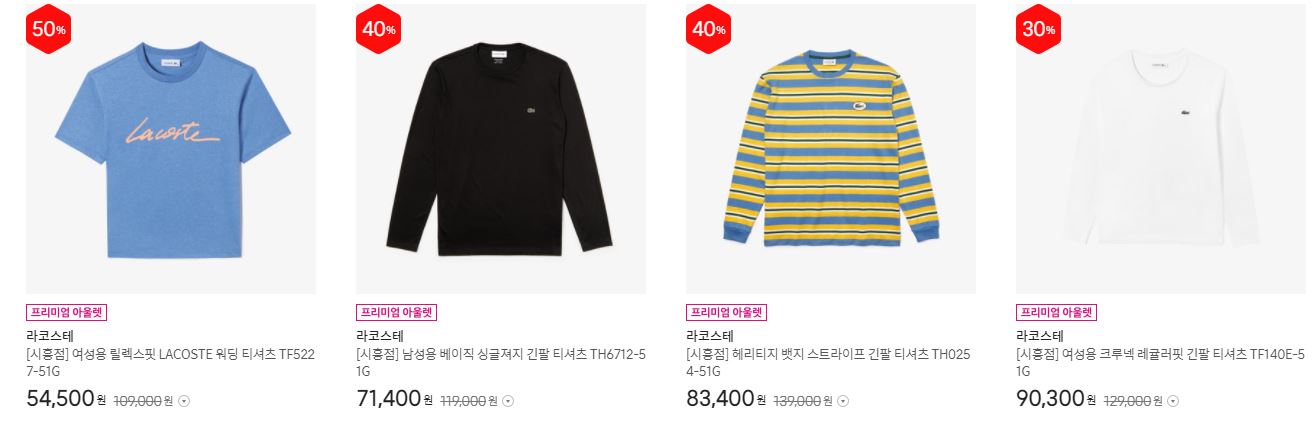The width and height of the screenshot is (1313, 436).
Task: Expand price details next to 119,000원
Action: pyautogui.click(x=508, y=401)
